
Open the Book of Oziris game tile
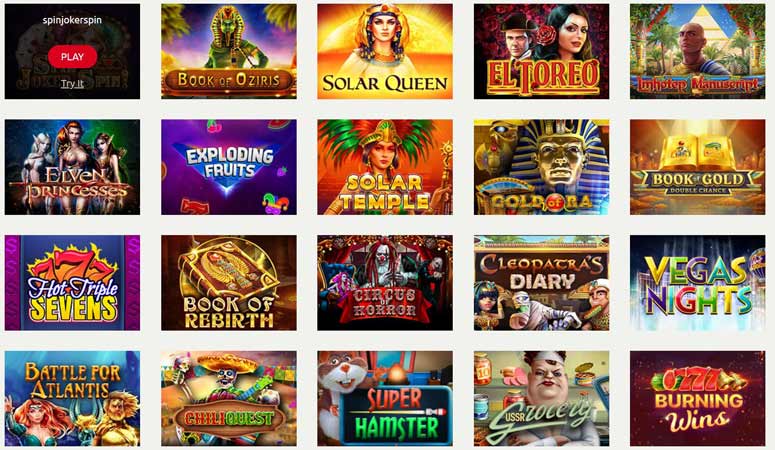click(229, 51)
